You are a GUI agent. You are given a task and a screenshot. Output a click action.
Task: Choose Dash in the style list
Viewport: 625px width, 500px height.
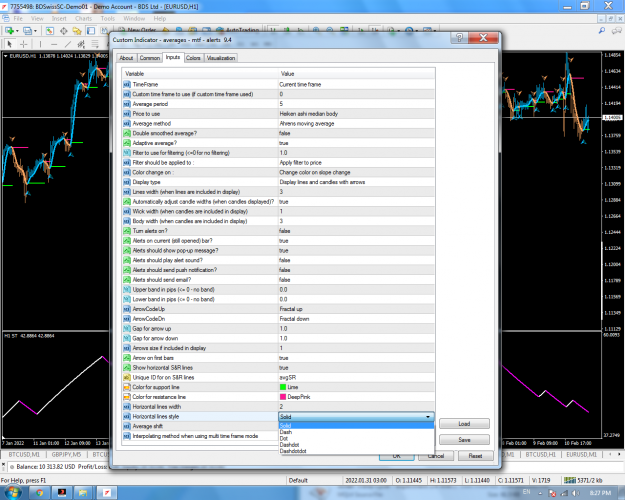[356, 432]
